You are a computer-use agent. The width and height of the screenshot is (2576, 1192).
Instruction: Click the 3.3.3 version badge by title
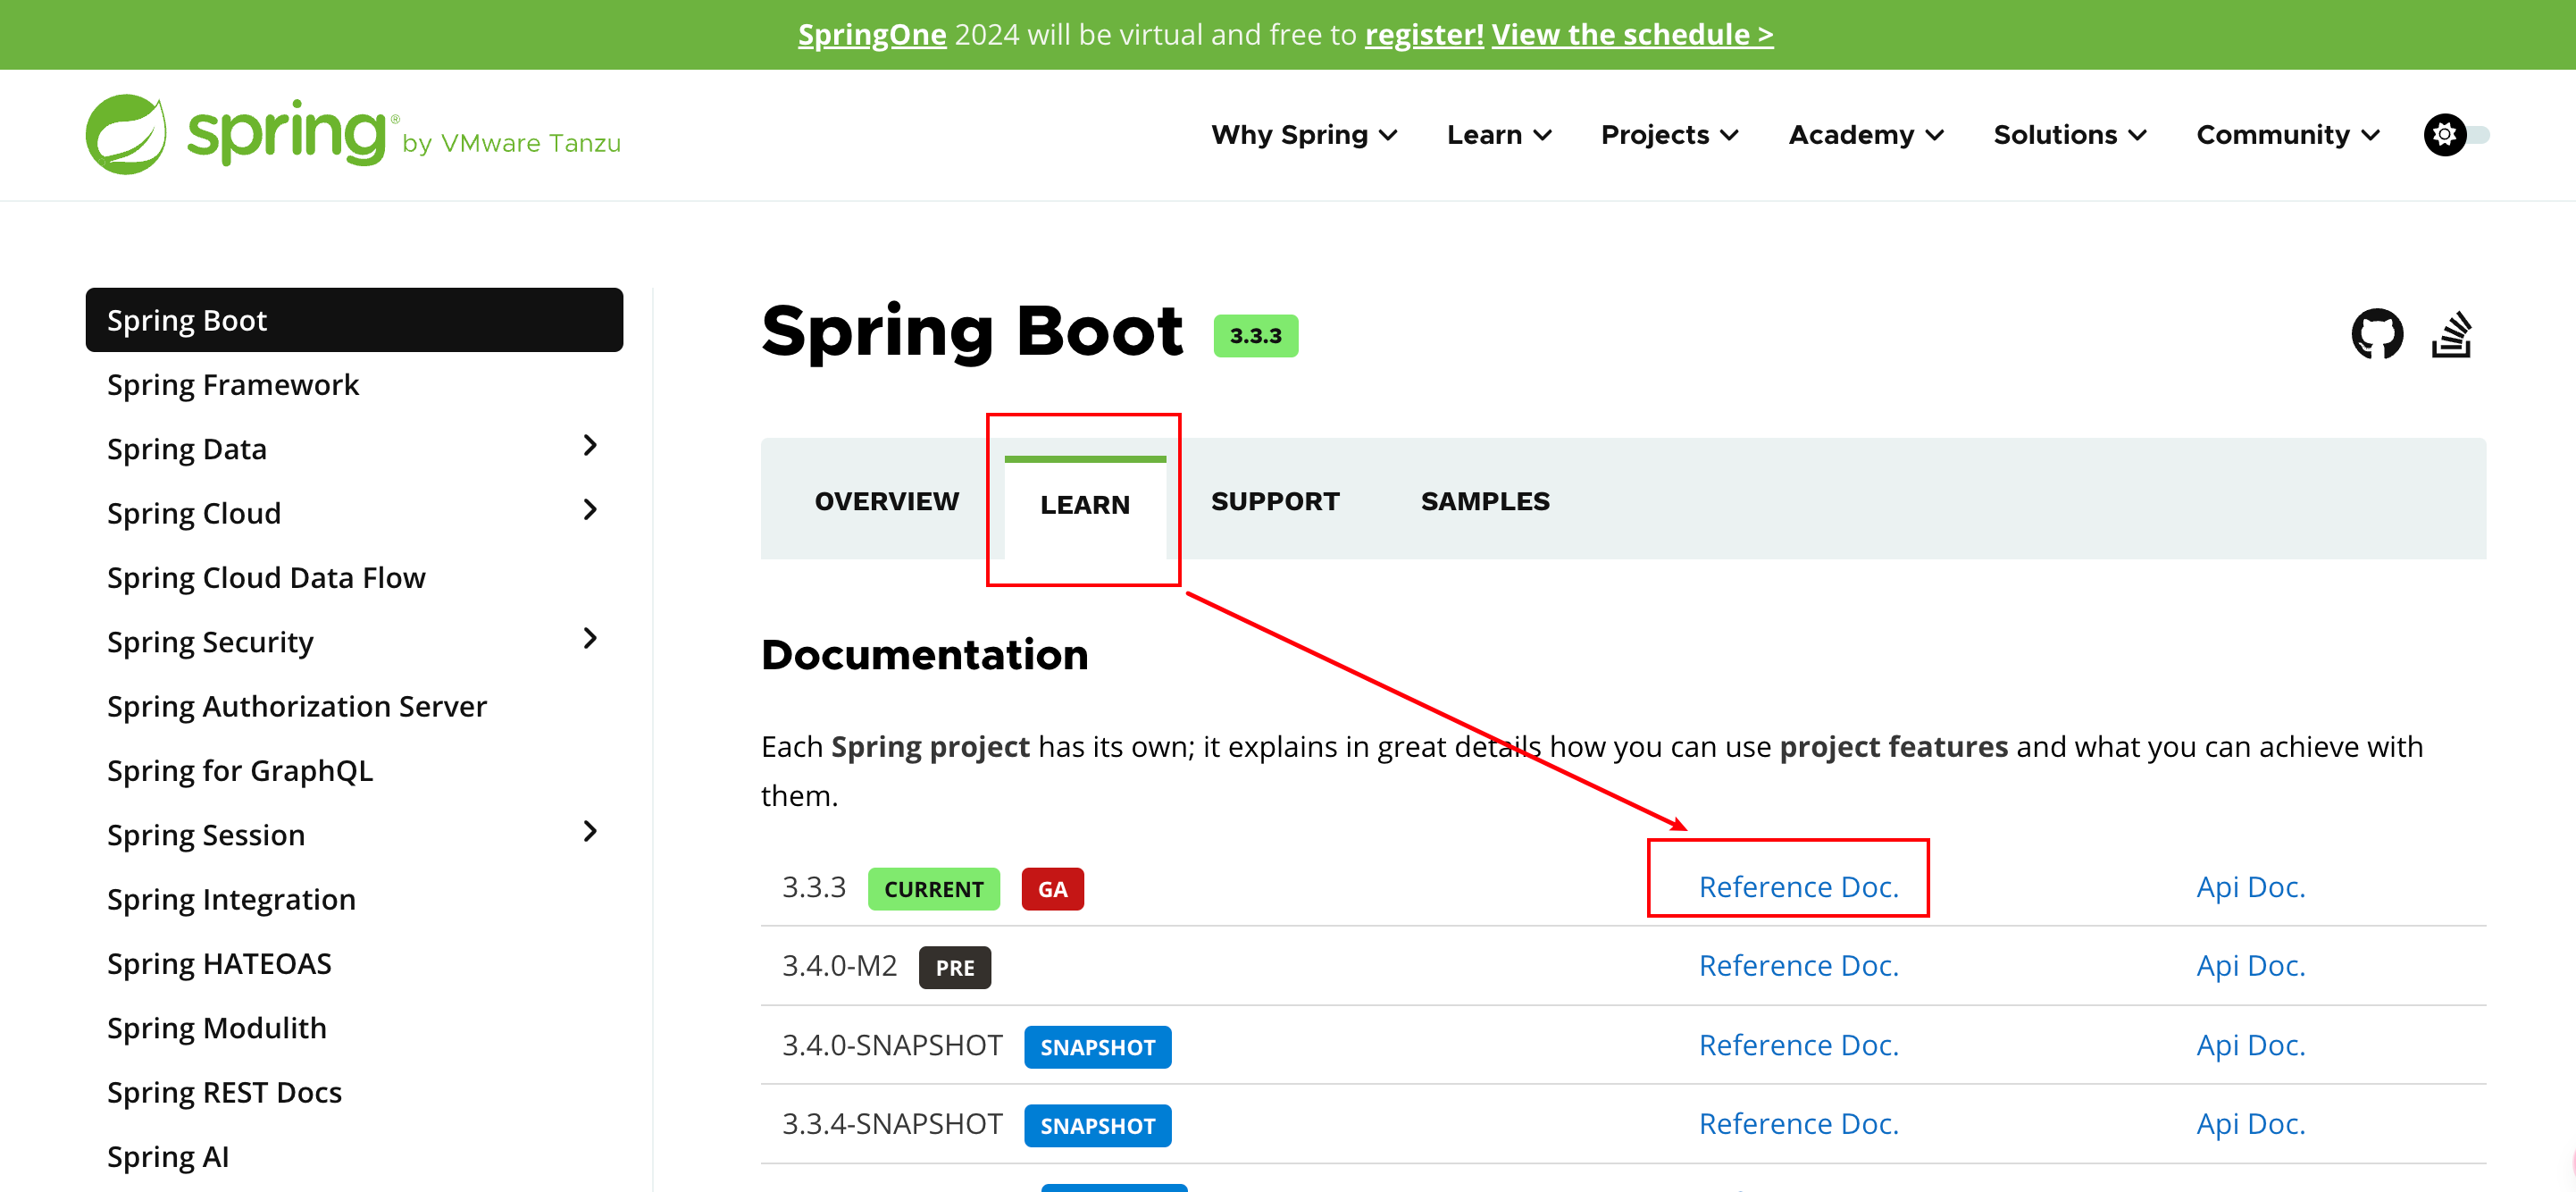click(x=1255, y=336)
